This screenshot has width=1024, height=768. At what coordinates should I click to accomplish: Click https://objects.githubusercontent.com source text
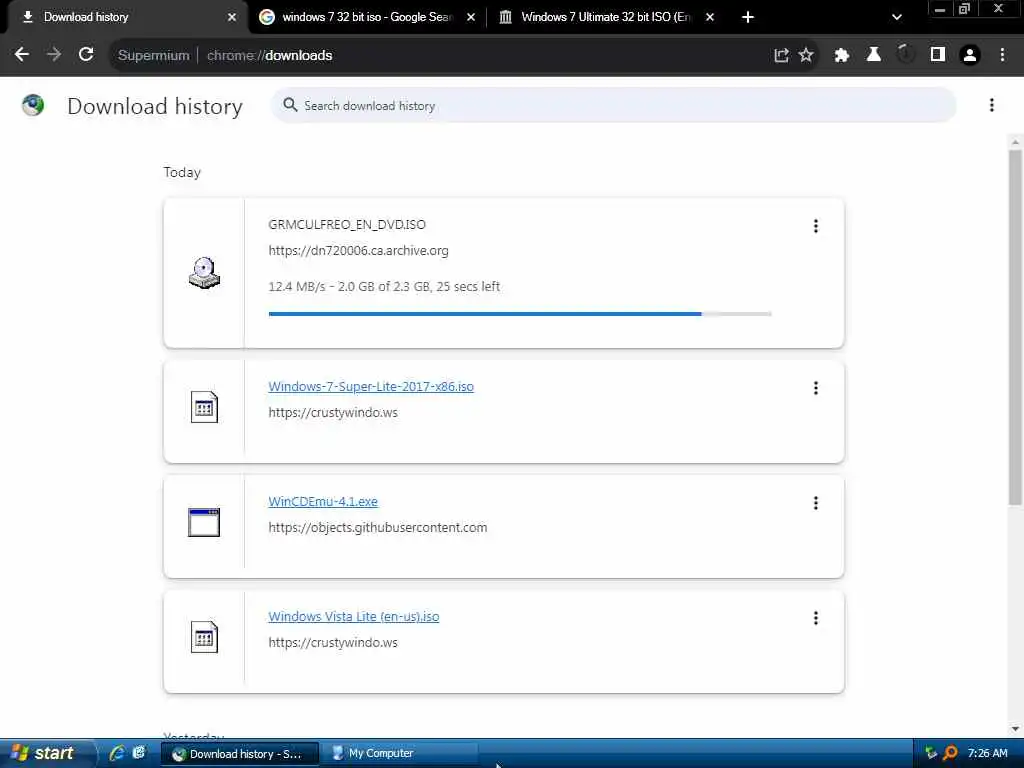pos(377,528)
